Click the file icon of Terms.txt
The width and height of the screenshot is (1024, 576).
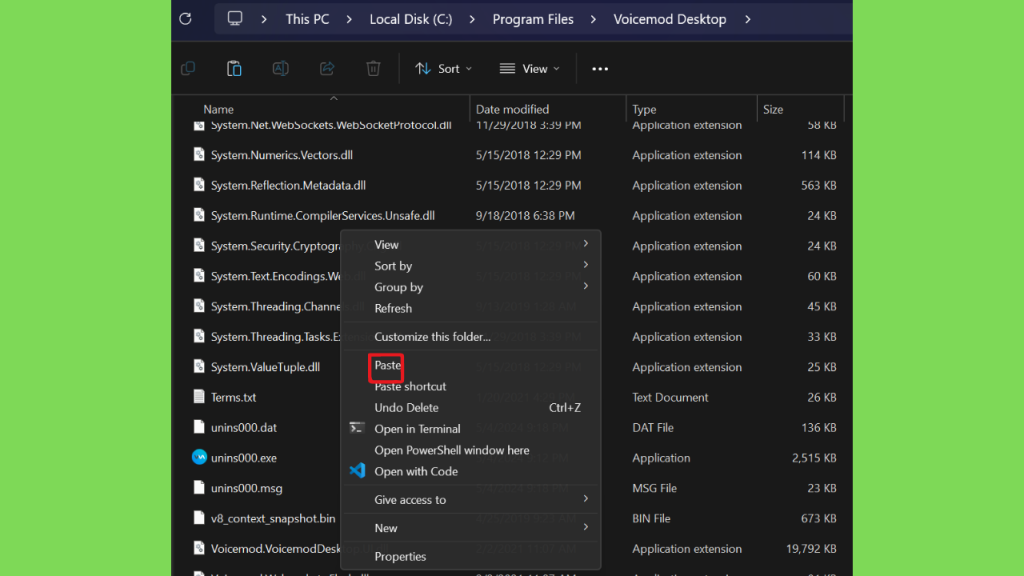pyautogui.click(x=199, y=396)
